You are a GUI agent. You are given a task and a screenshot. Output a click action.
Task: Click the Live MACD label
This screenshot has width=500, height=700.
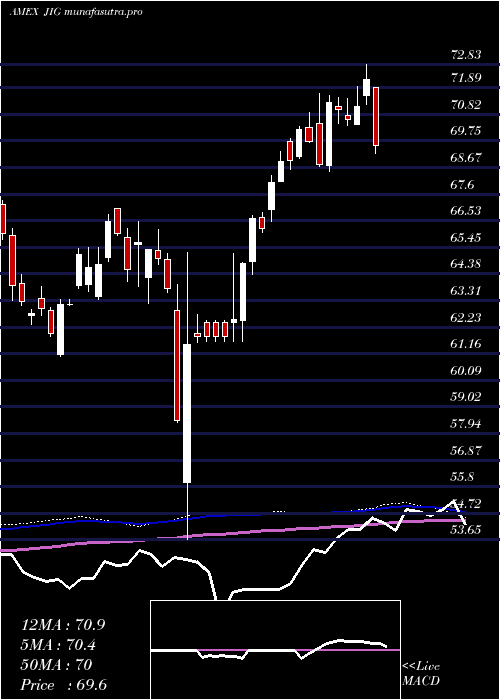(x=421, y=674)
